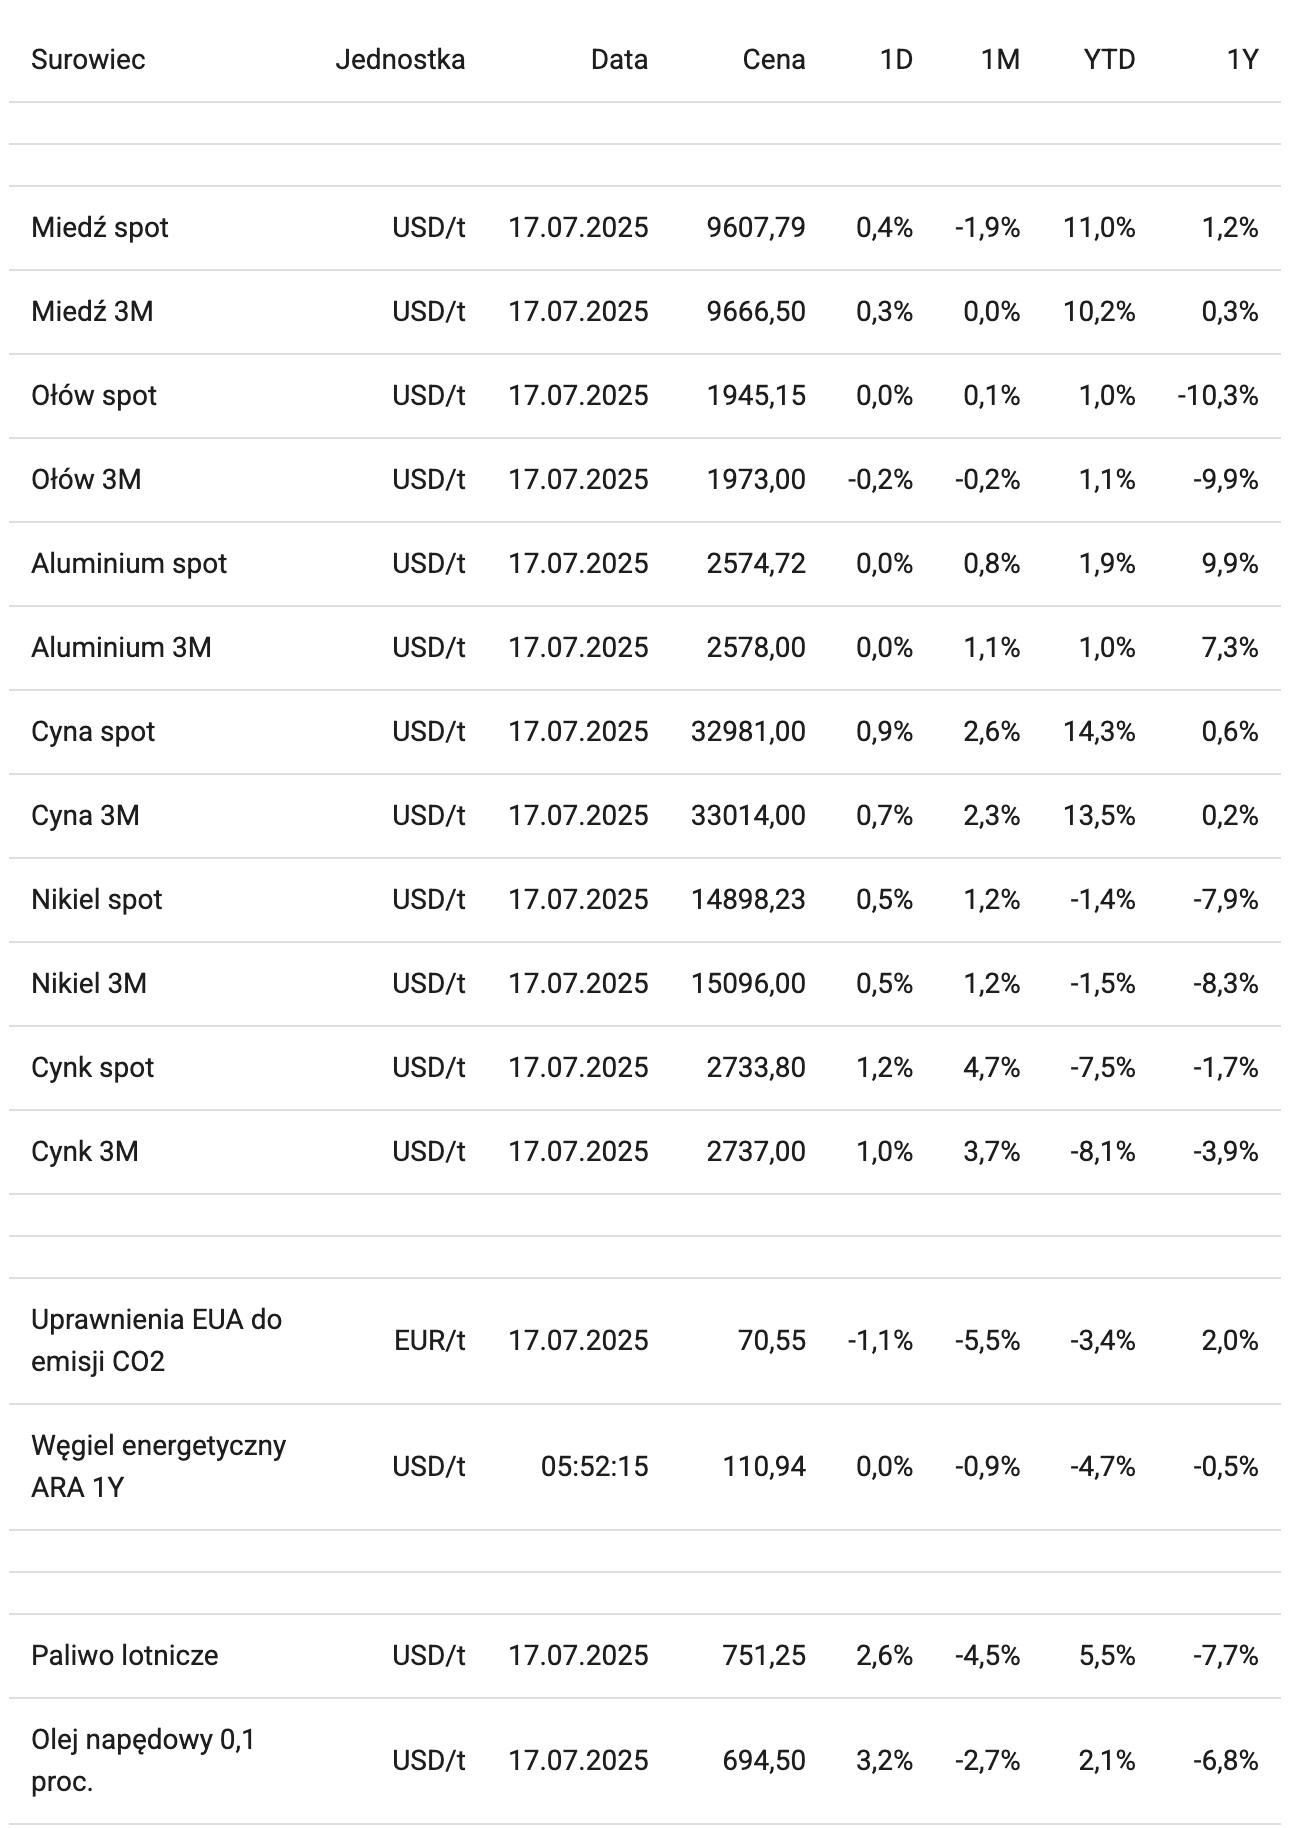Select the 1D column header

coord(895,60)
